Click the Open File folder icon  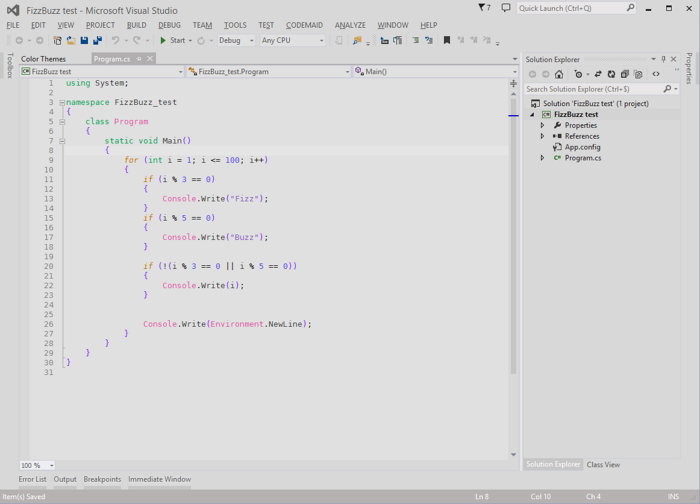click(x=71, y=40)
